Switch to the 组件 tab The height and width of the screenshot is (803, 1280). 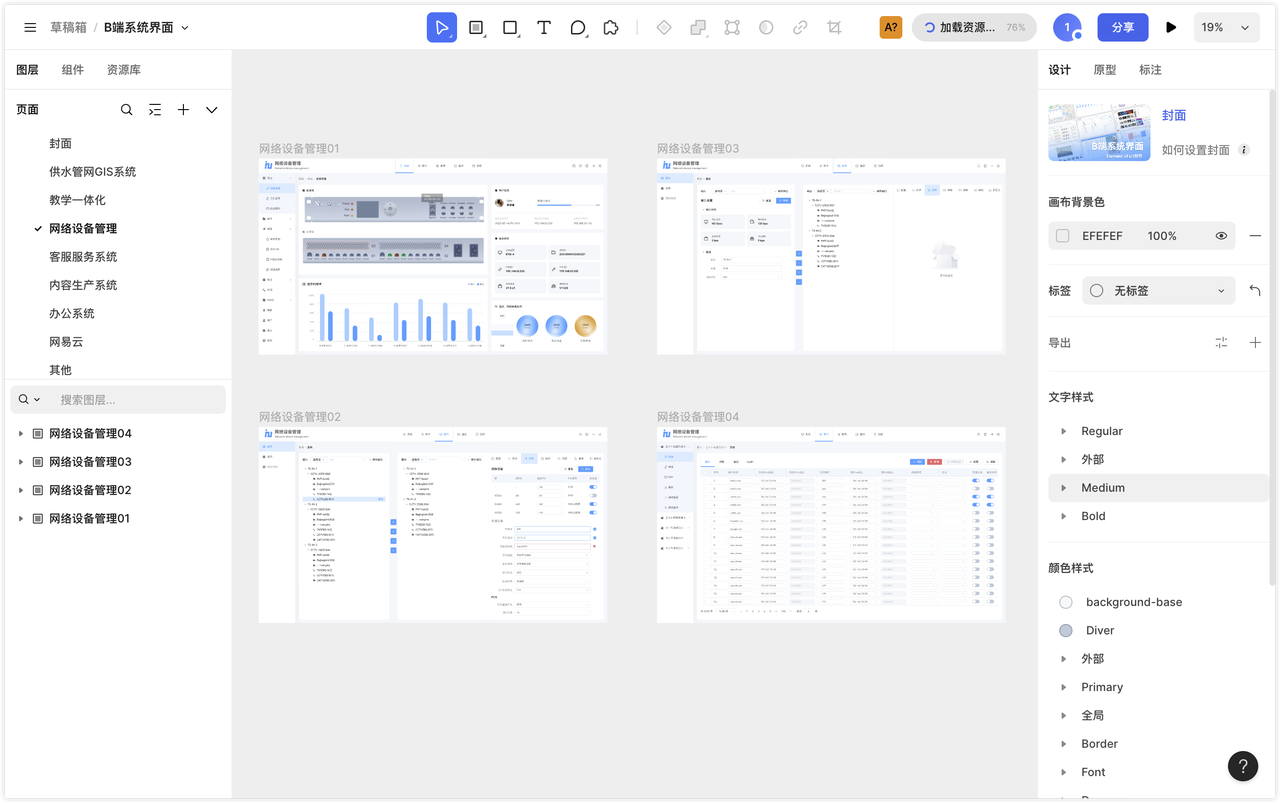tap(73, 70)
